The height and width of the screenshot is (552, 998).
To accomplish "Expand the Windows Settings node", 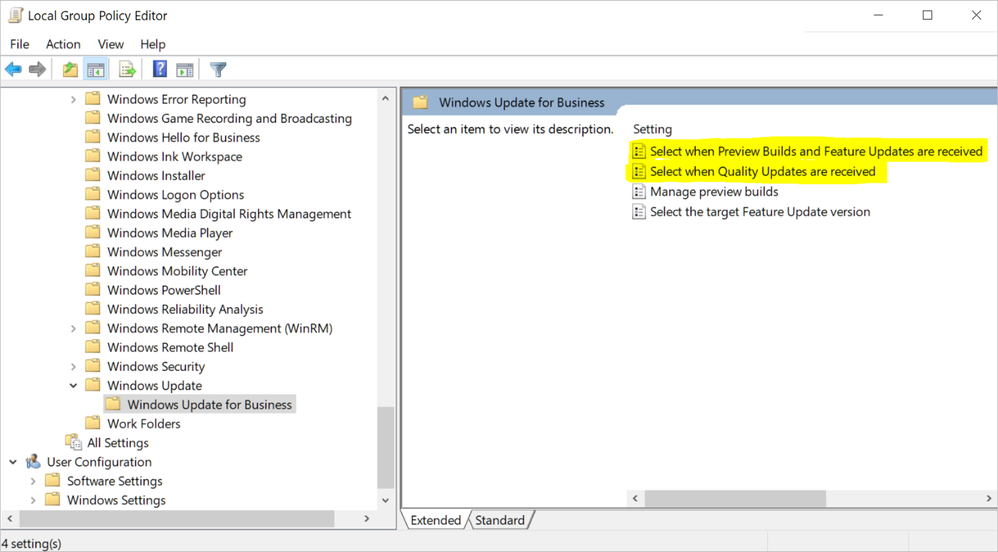I will click(33, 500).
